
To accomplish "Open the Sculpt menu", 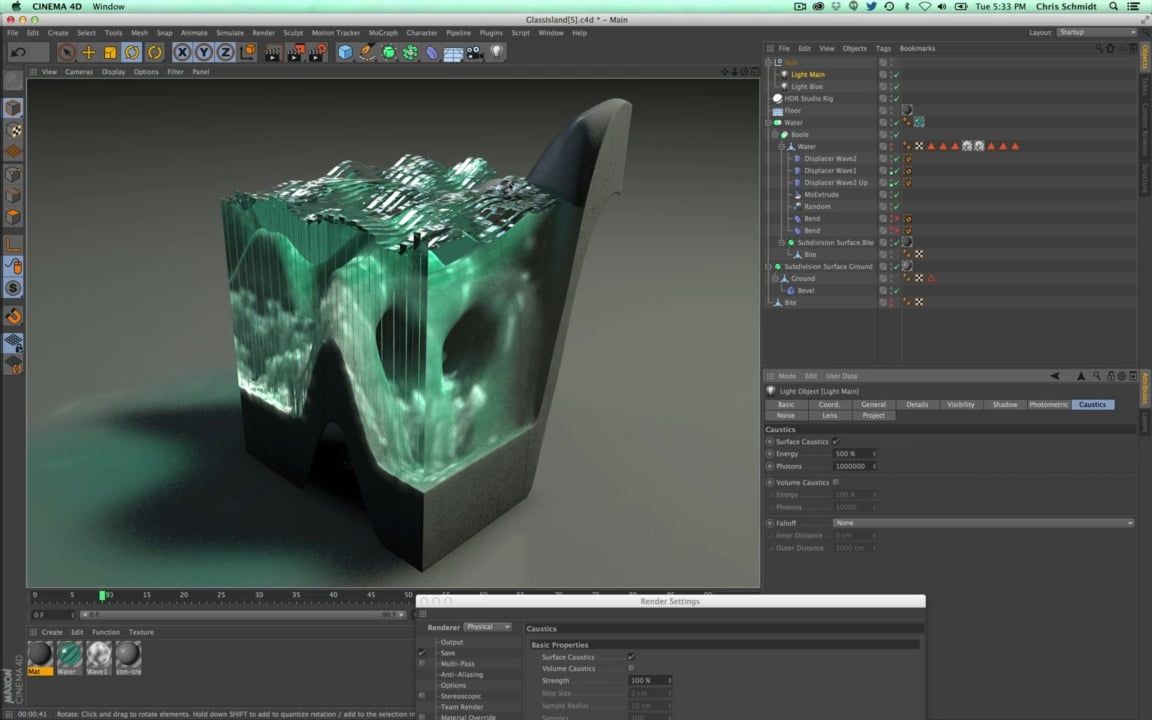I will point(293,33).
